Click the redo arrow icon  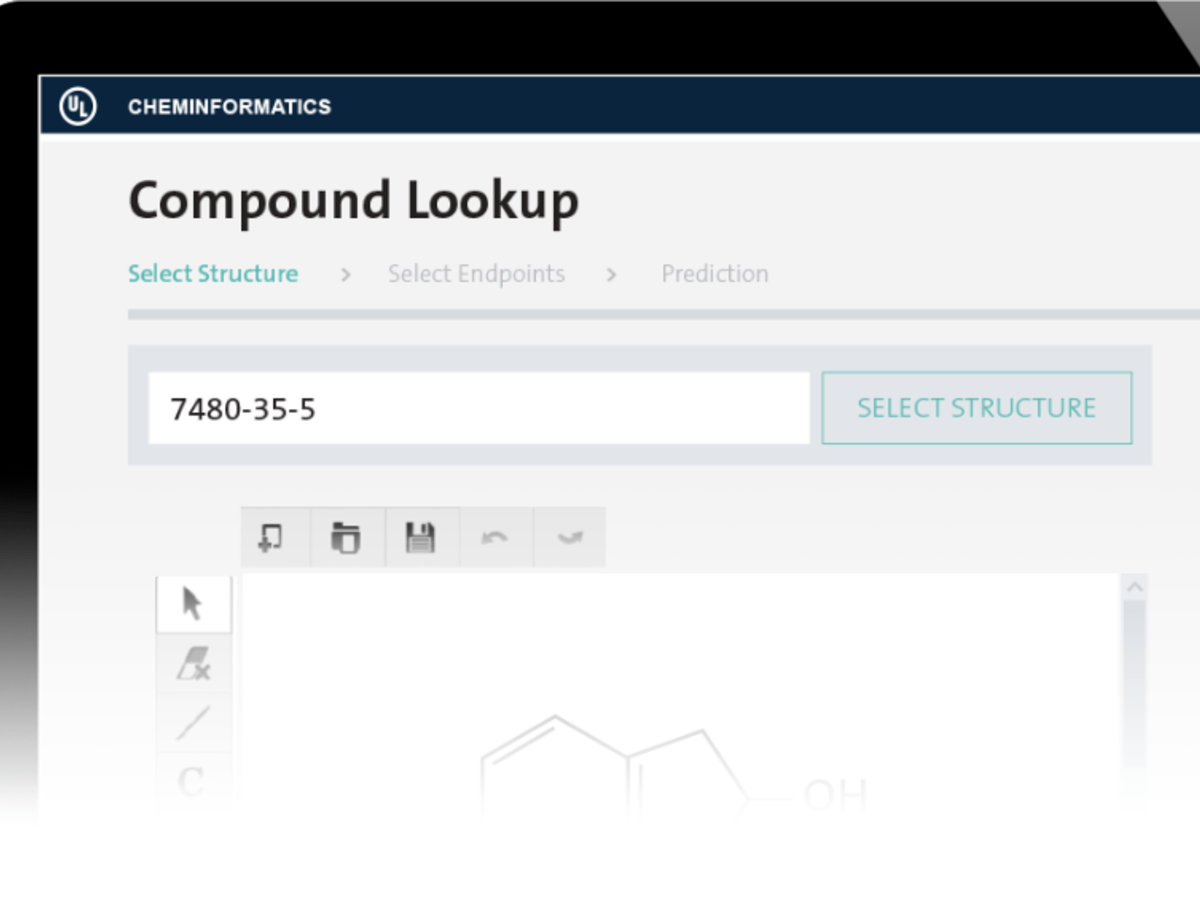point(570,537)
